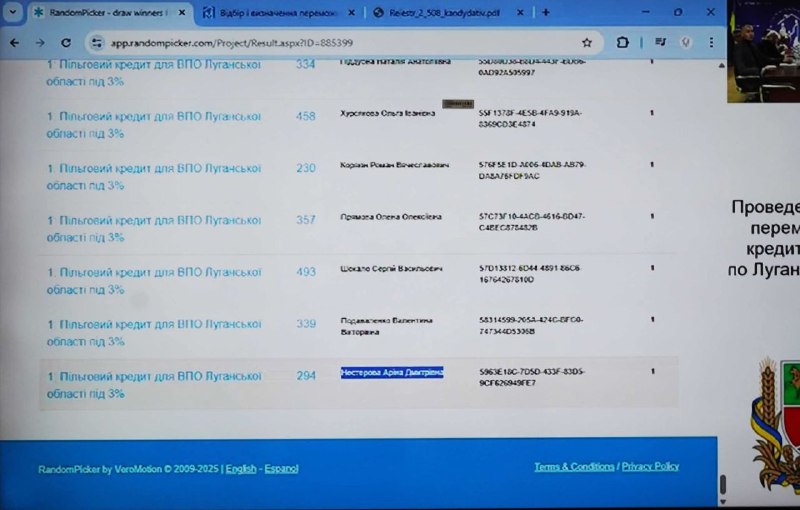
Task: Open the Privacy Policy link
Action: (650, 467)
